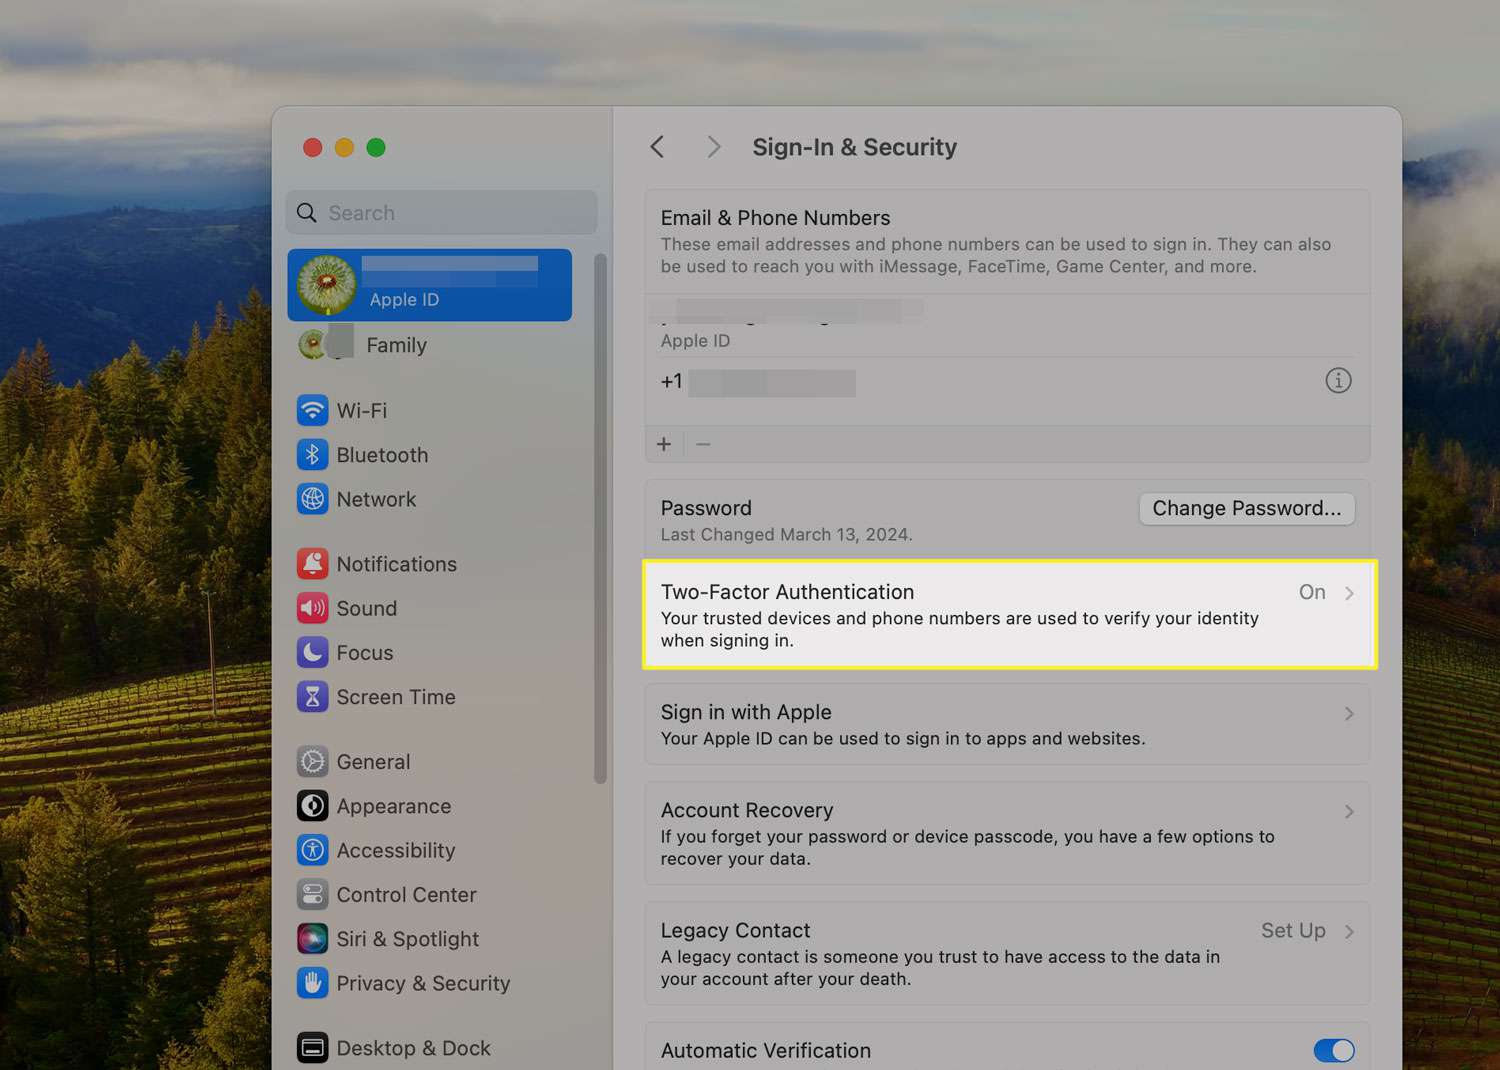Add a new email or phone number
Image resolution: width=1500 pixels, height=1070 pixels.
tap(664, 444)
